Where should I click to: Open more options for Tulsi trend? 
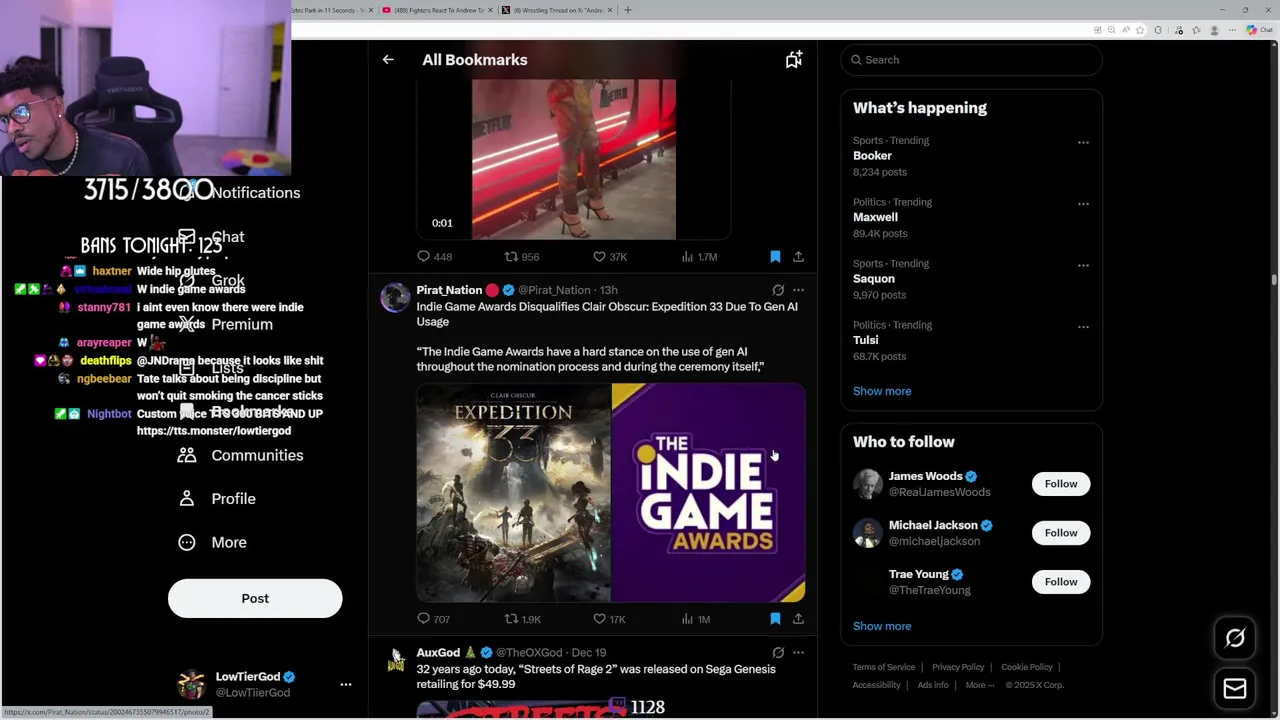point(1083,327)
